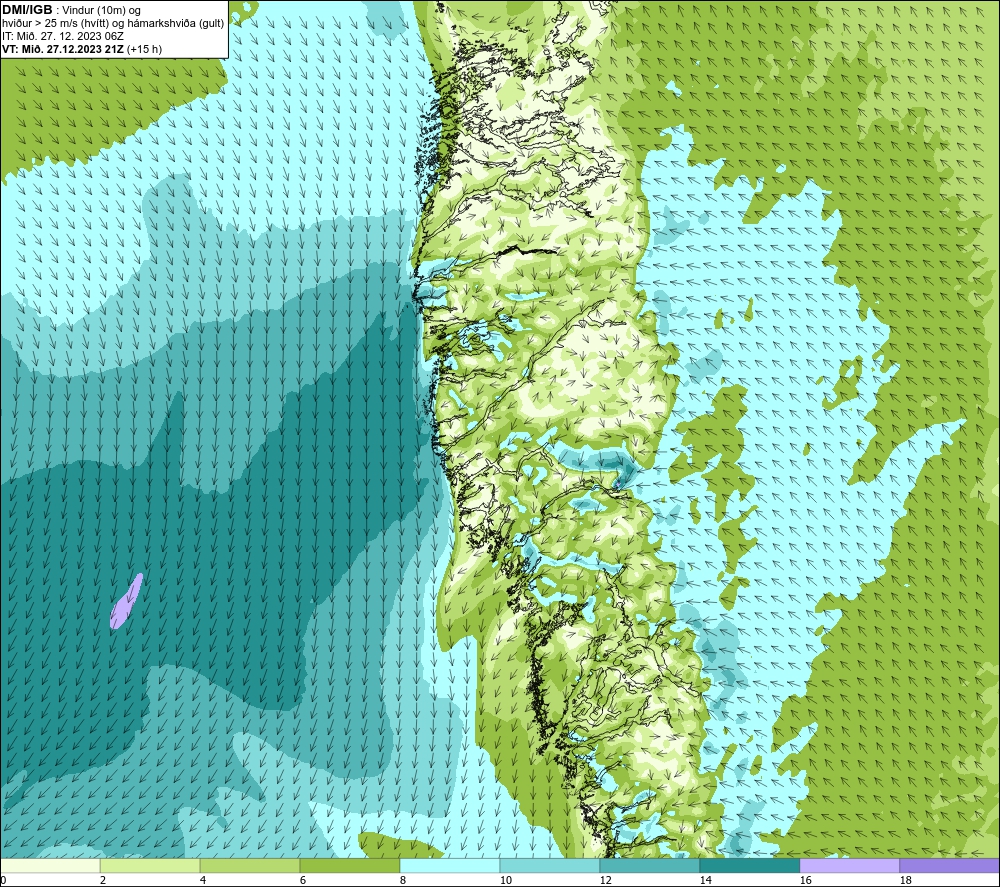This screenshot has height=887, width=1000.
Task: Click the legend scale label '6'
Action: (302, 880)
